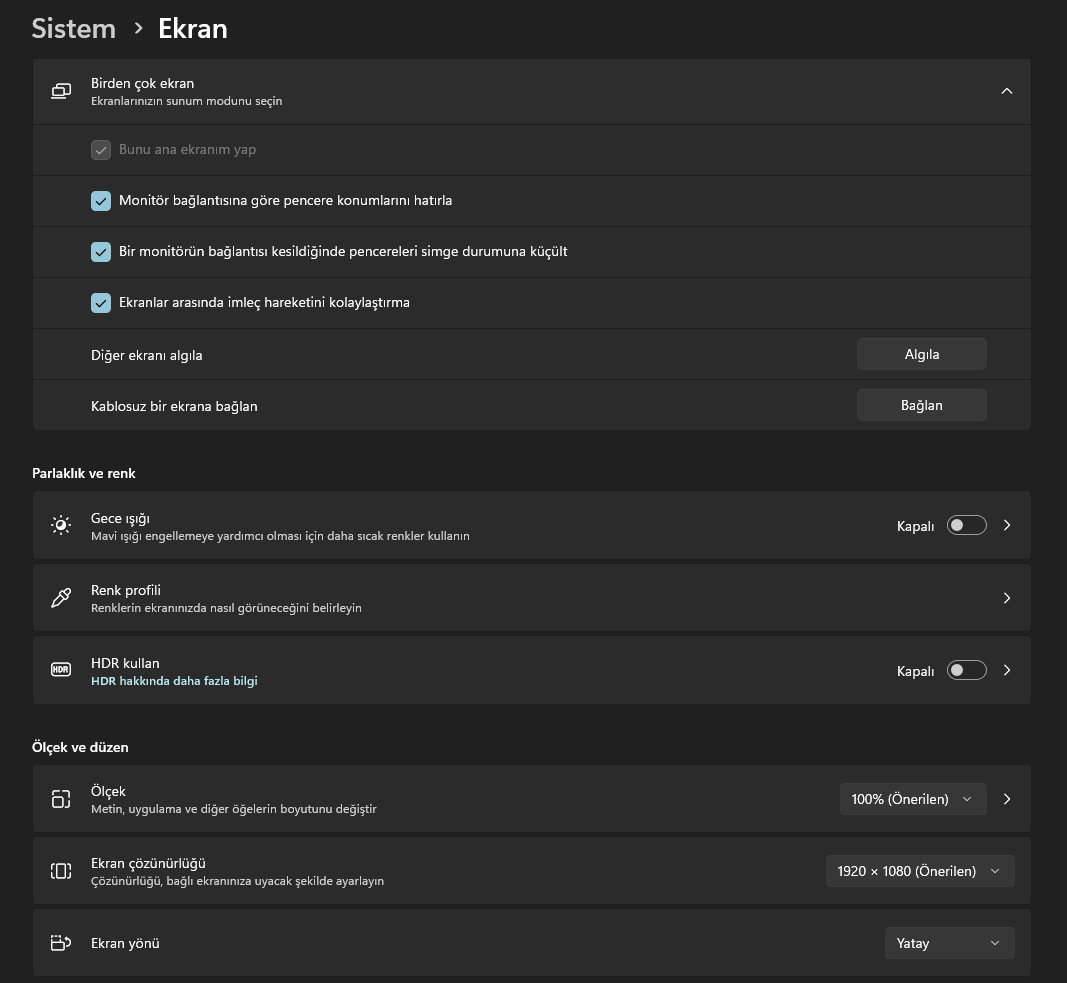
Task: Uncheck minimize windows when monitor disconnects
Action: click(x=101, y=252)
